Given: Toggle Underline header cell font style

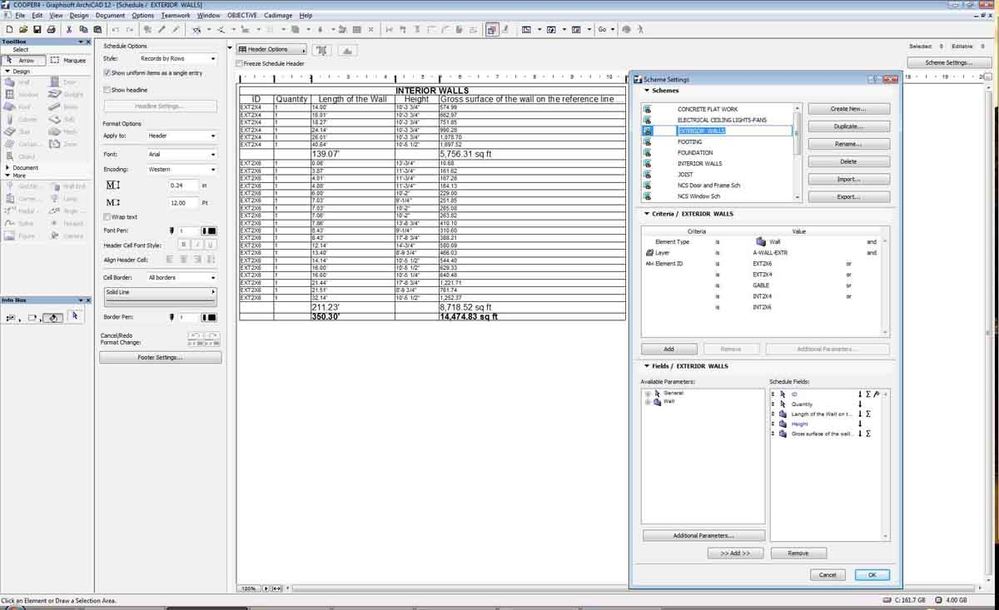Looking at the screenshot, I should (x=210, y=245).
